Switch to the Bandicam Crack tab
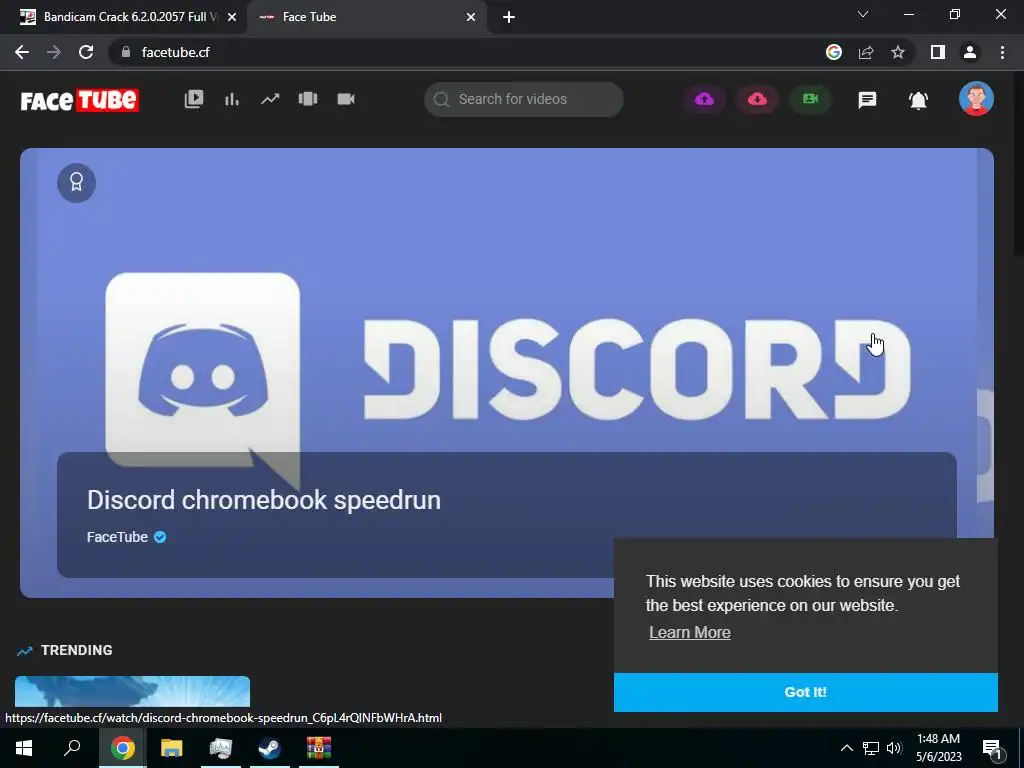 123,17
